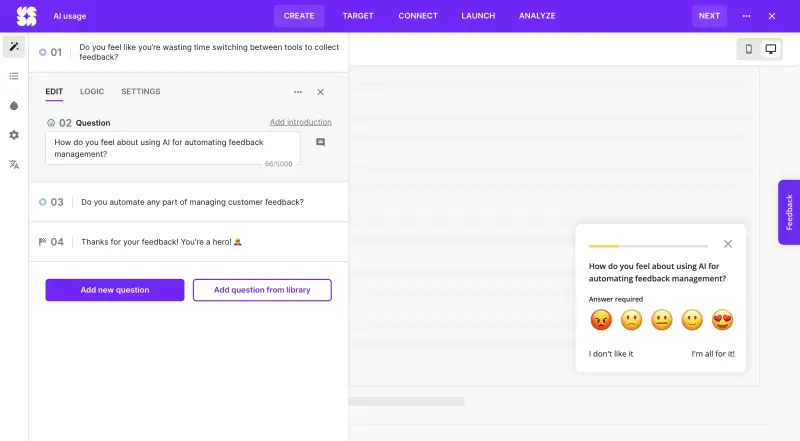
Task: Switch preview to mobile view
Action: pyautogui.click(x=748, y=49)
